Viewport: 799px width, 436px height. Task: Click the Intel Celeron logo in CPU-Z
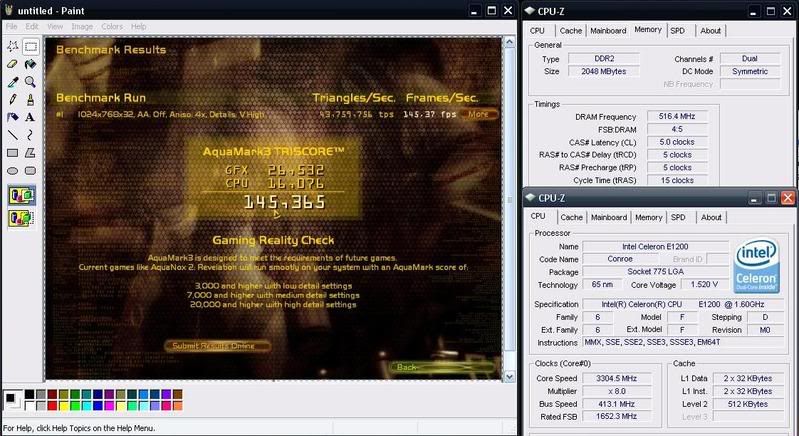756,266
